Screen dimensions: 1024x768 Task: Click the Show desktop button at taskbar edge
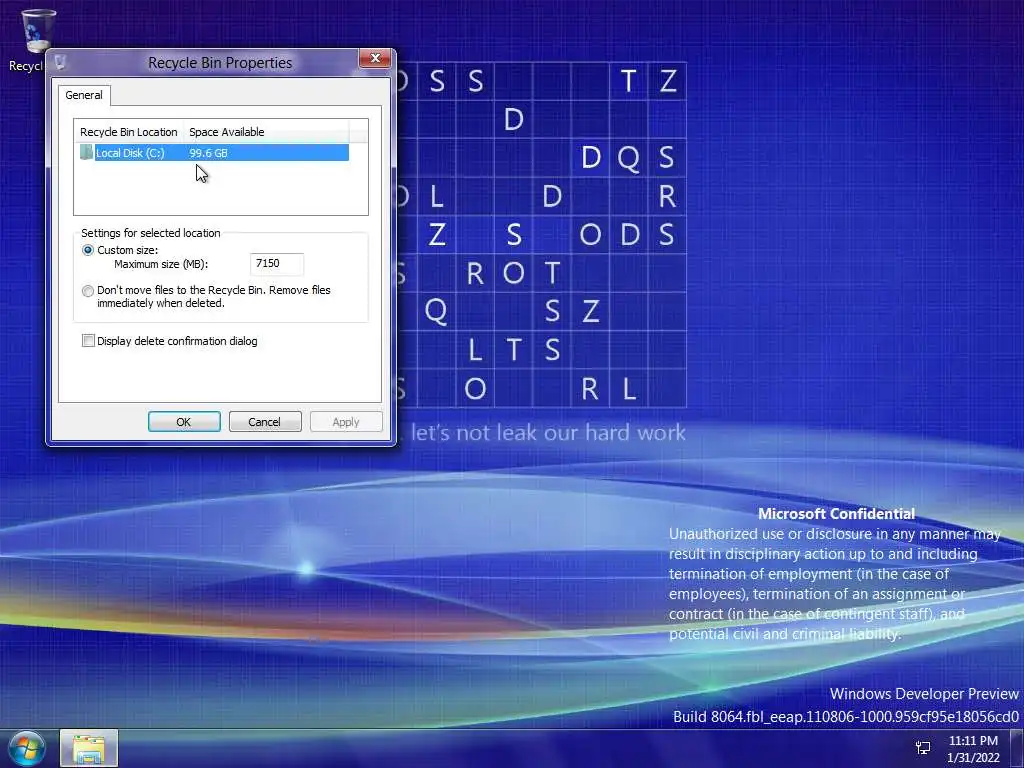(1017, 748)
